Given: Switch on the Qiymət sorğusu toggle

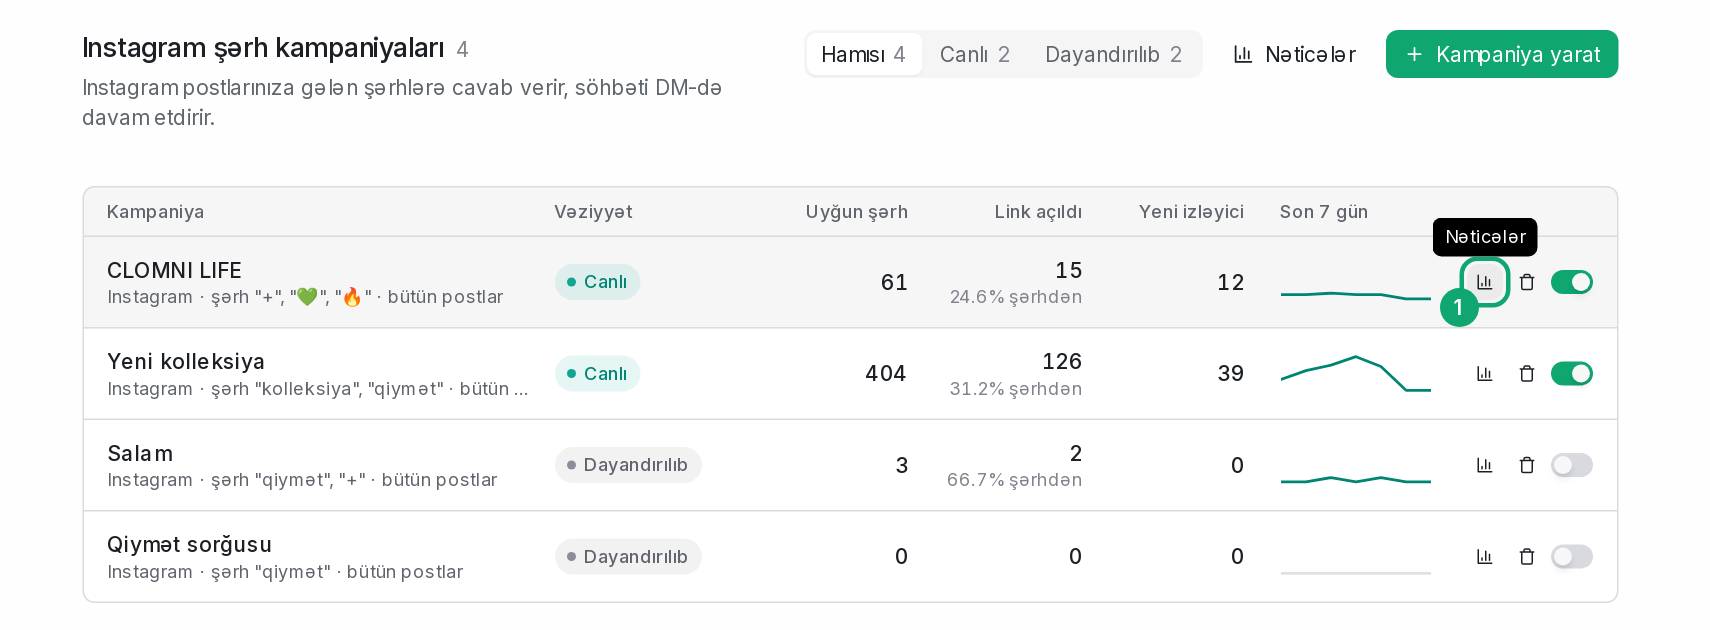Looking at the screenshot, I should (1571, 557).
